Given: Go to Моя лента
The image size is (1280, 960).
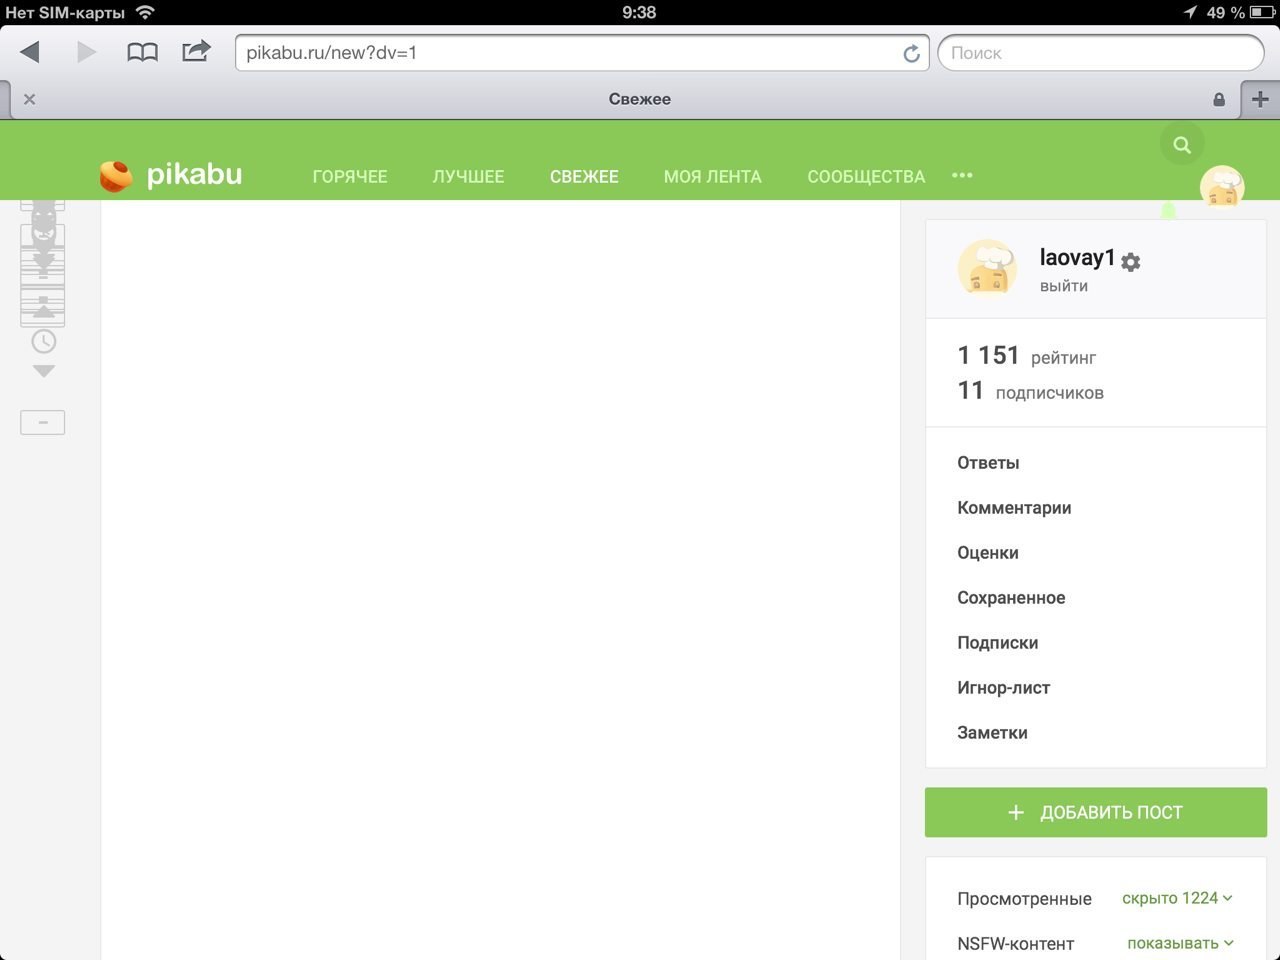Looking at the screenshot, I should [x=713, y=177].
